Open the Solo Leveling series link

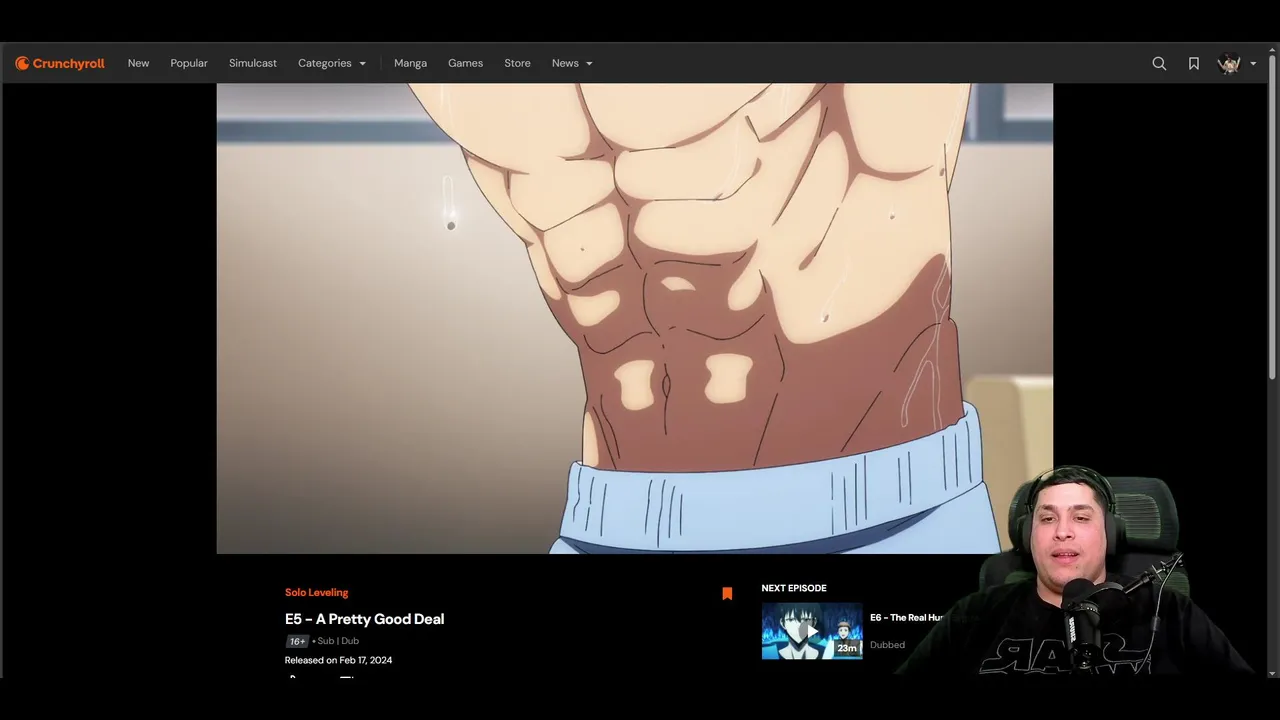(x=316, y=592)
